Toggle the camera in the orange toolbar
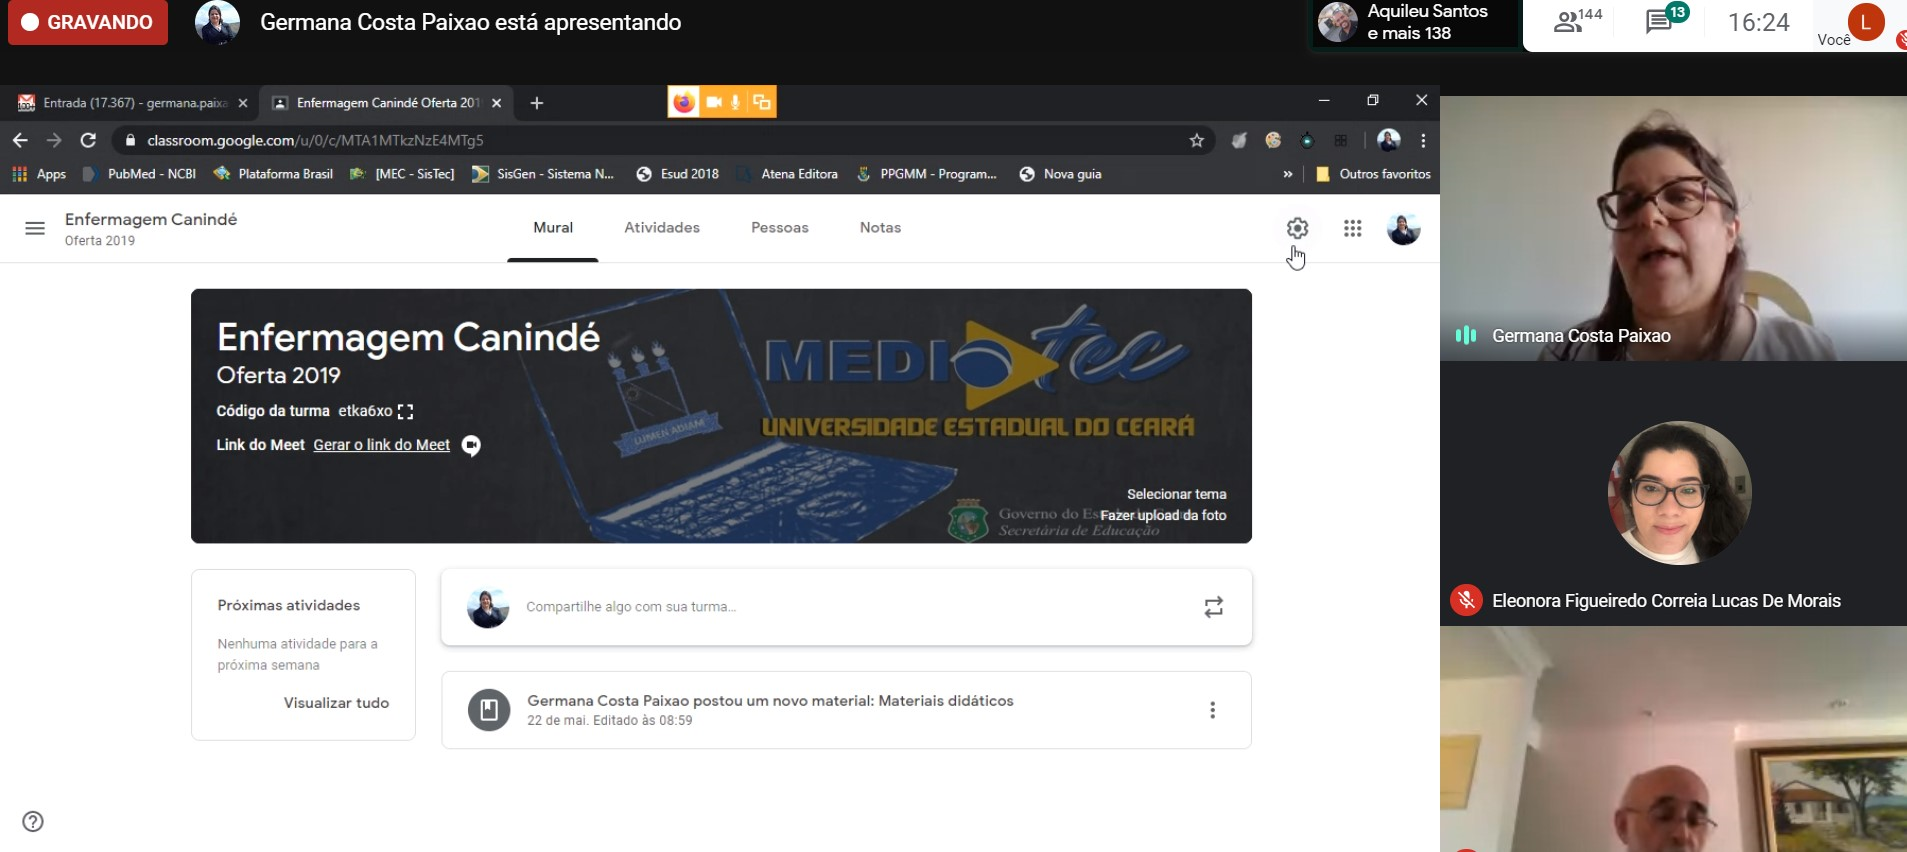This screenshot has width=1907, height=852. pyautogui.click(x=714, y=102)
